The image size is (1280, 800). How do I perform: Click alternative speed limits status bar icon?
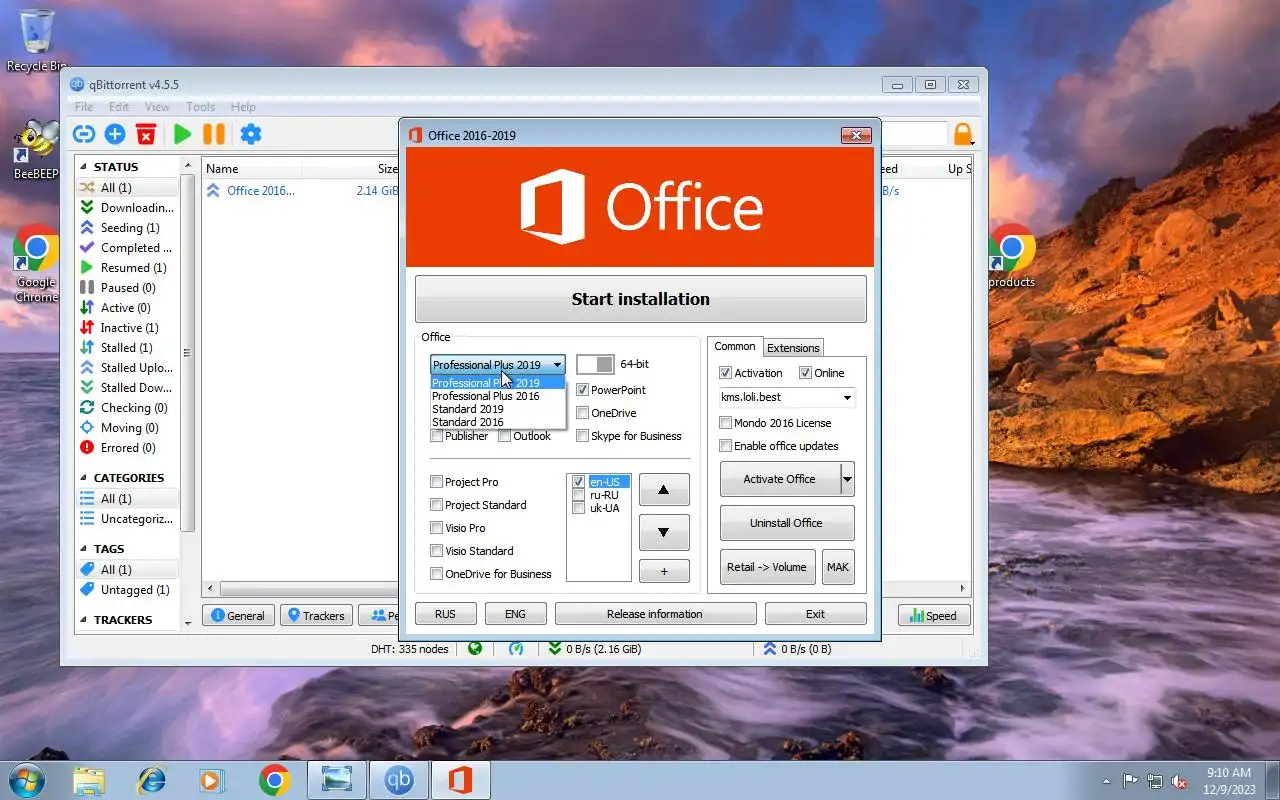[x=516, y=648]
